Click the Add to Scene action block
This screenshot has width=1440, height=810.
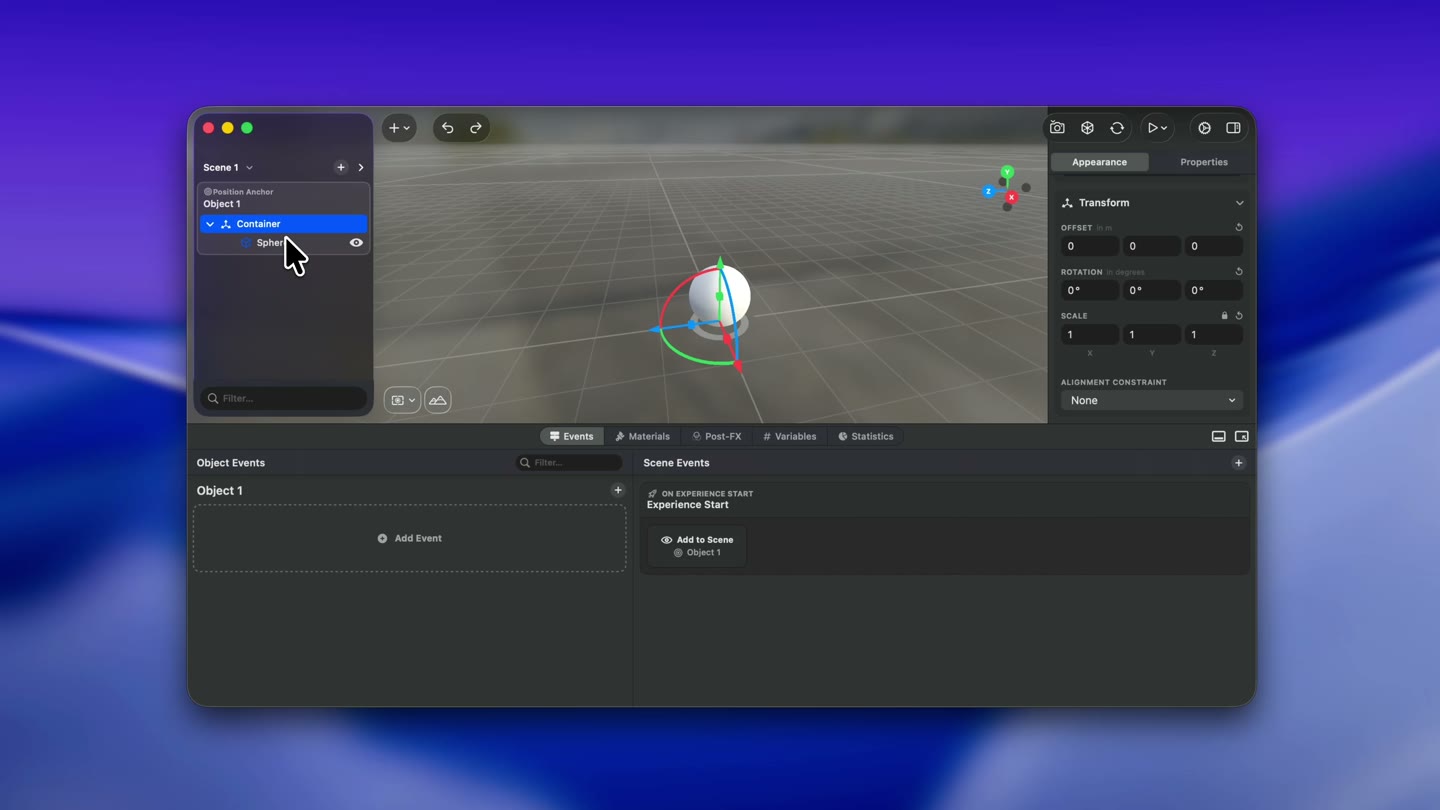click(x=696, y=546)
